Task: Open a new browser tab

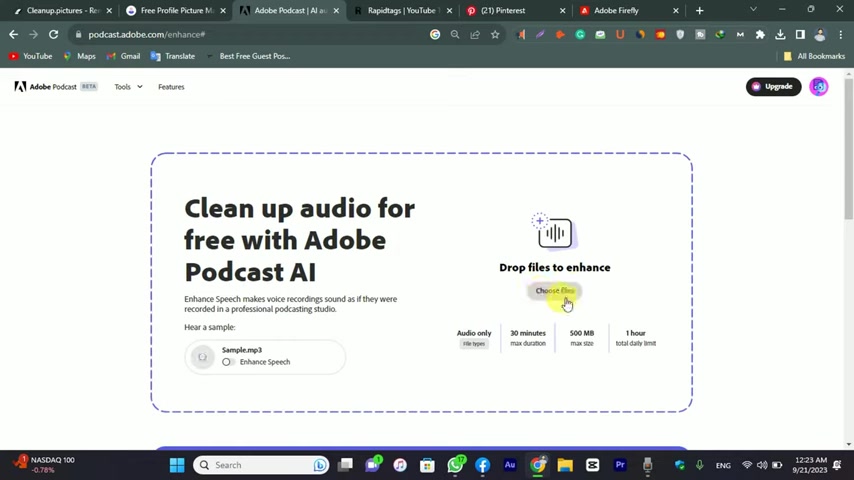Action: pyautogui.click(x=699, y=10)
